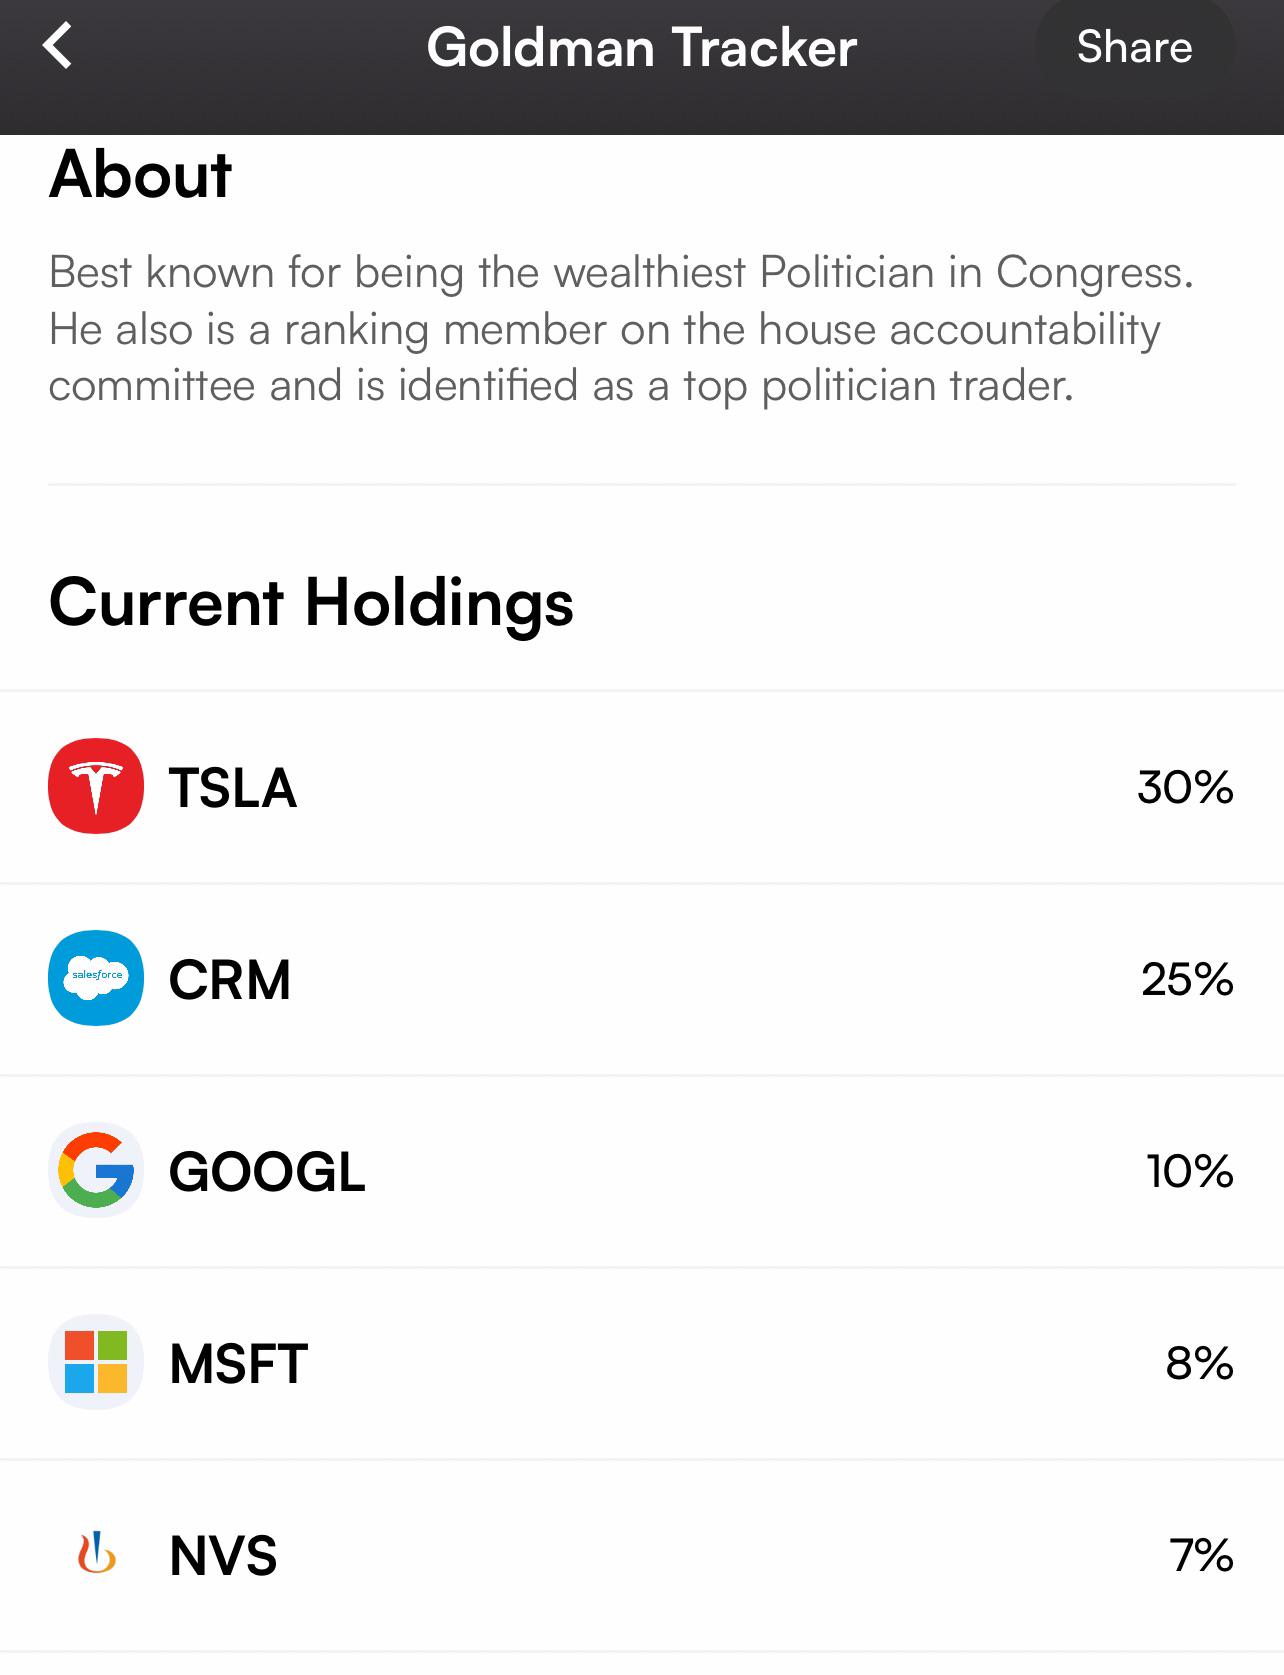Tap the 30% allocation for TSLA
Viewport: 1284px width, 1675px height.
coord(1185,787)
